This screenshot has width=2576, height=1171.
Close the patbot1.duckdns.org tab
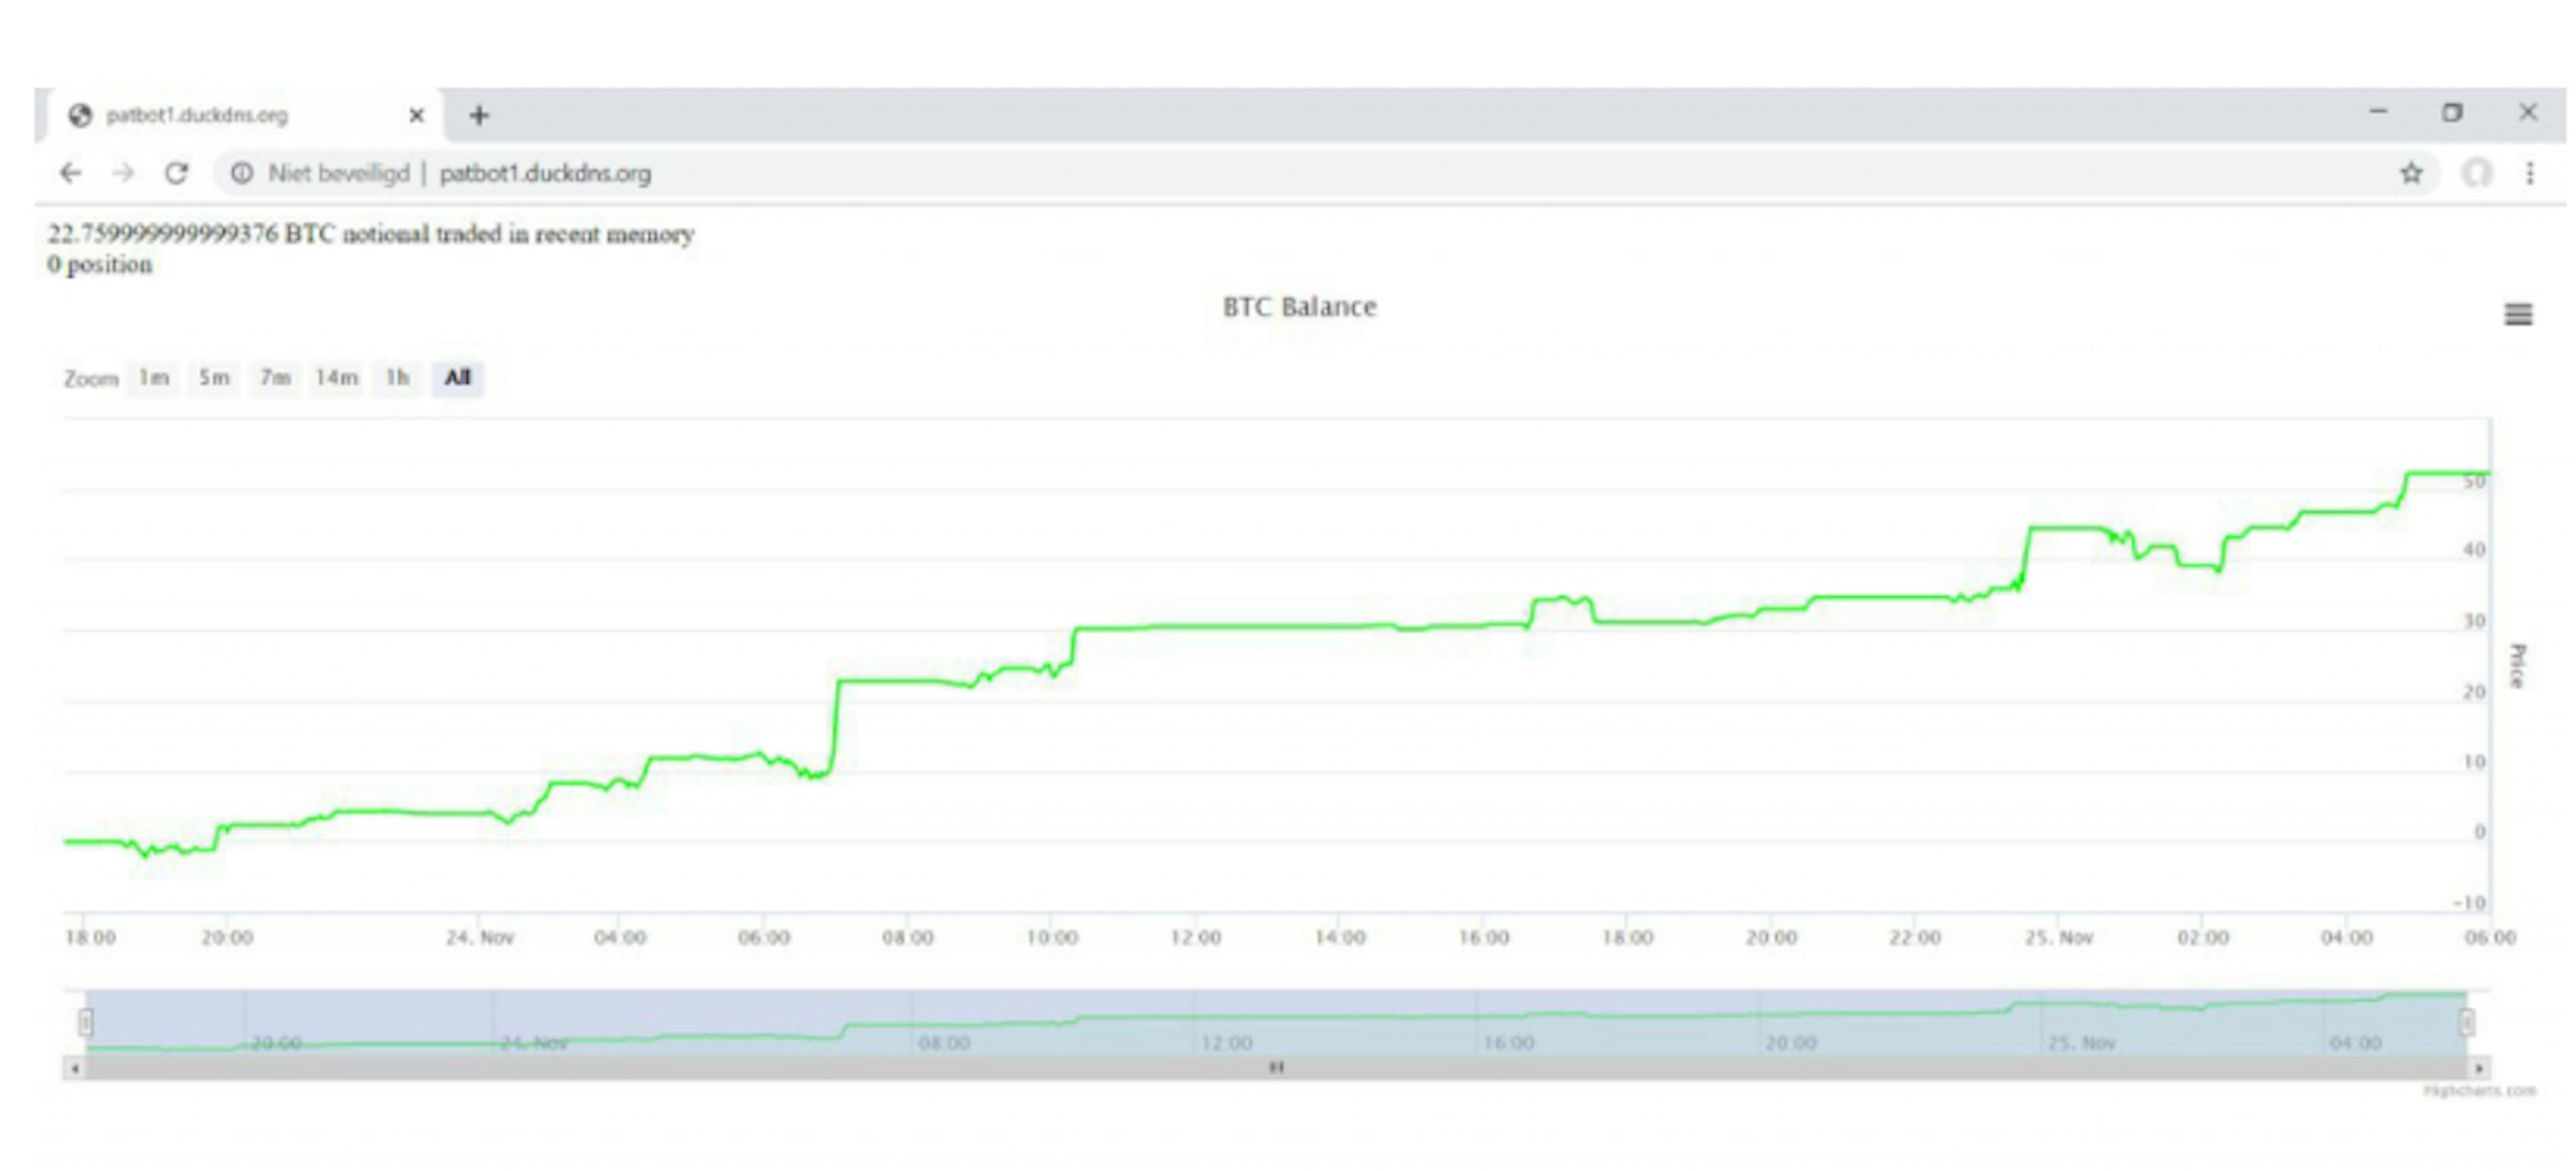pyautogui.click(x=417, y=115)
